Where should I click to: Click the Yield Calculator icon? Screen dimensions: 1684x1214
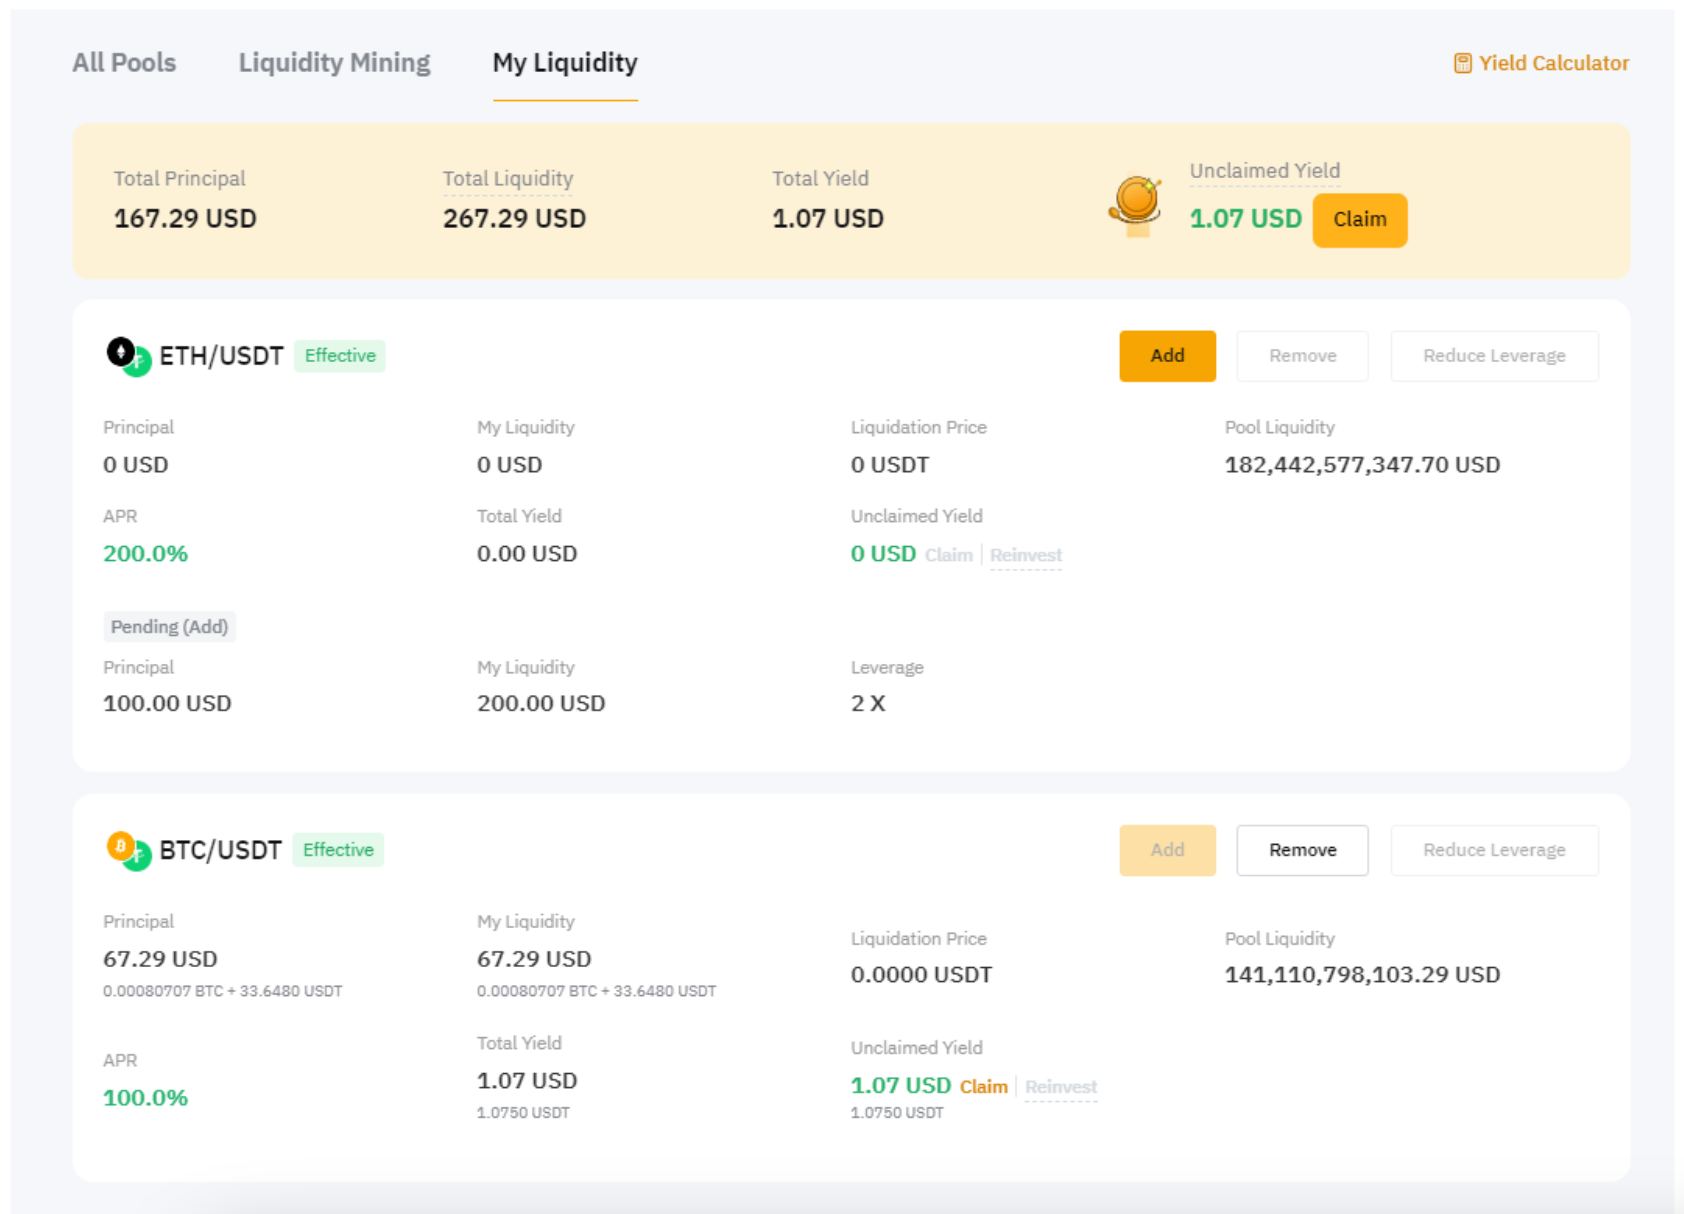[x=1462, y=64]
